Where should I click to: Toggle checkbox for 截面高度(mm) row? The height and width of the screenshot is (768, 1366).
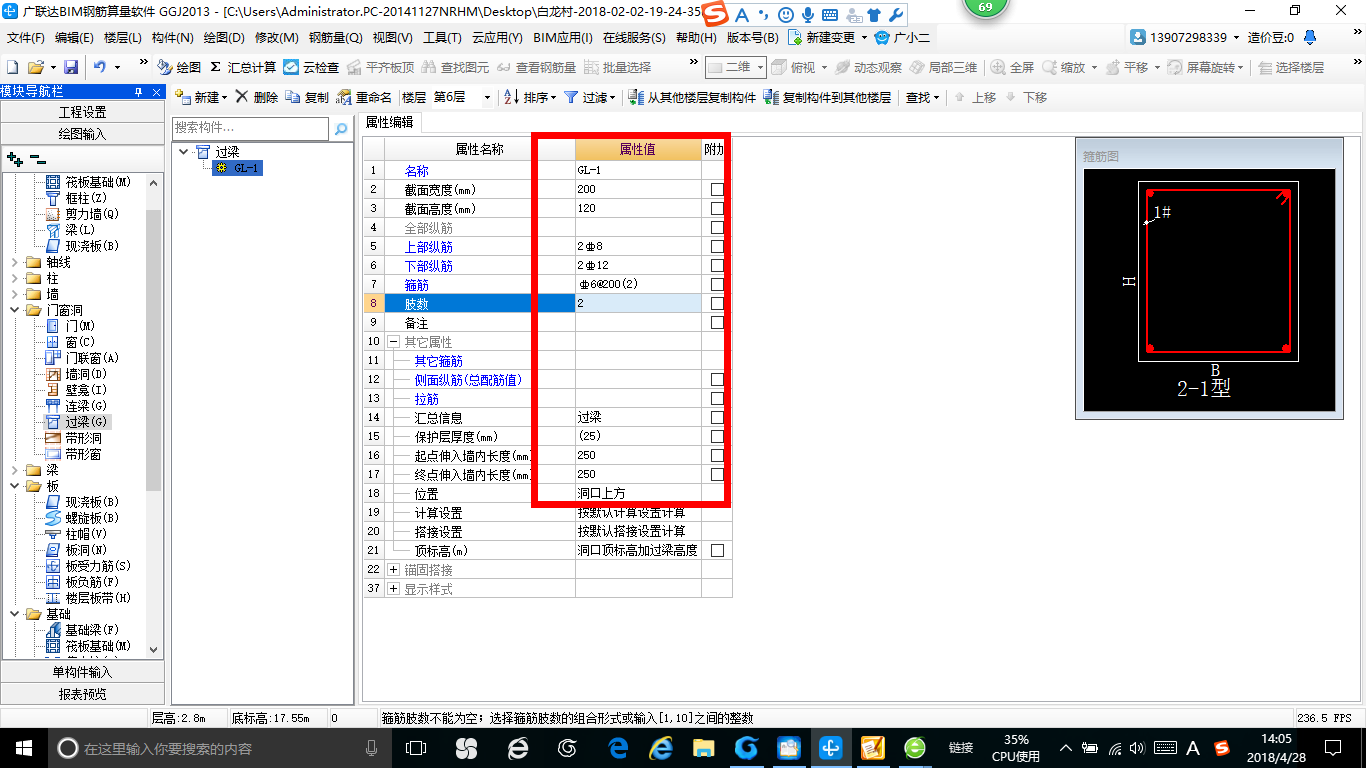pos(717,209)
